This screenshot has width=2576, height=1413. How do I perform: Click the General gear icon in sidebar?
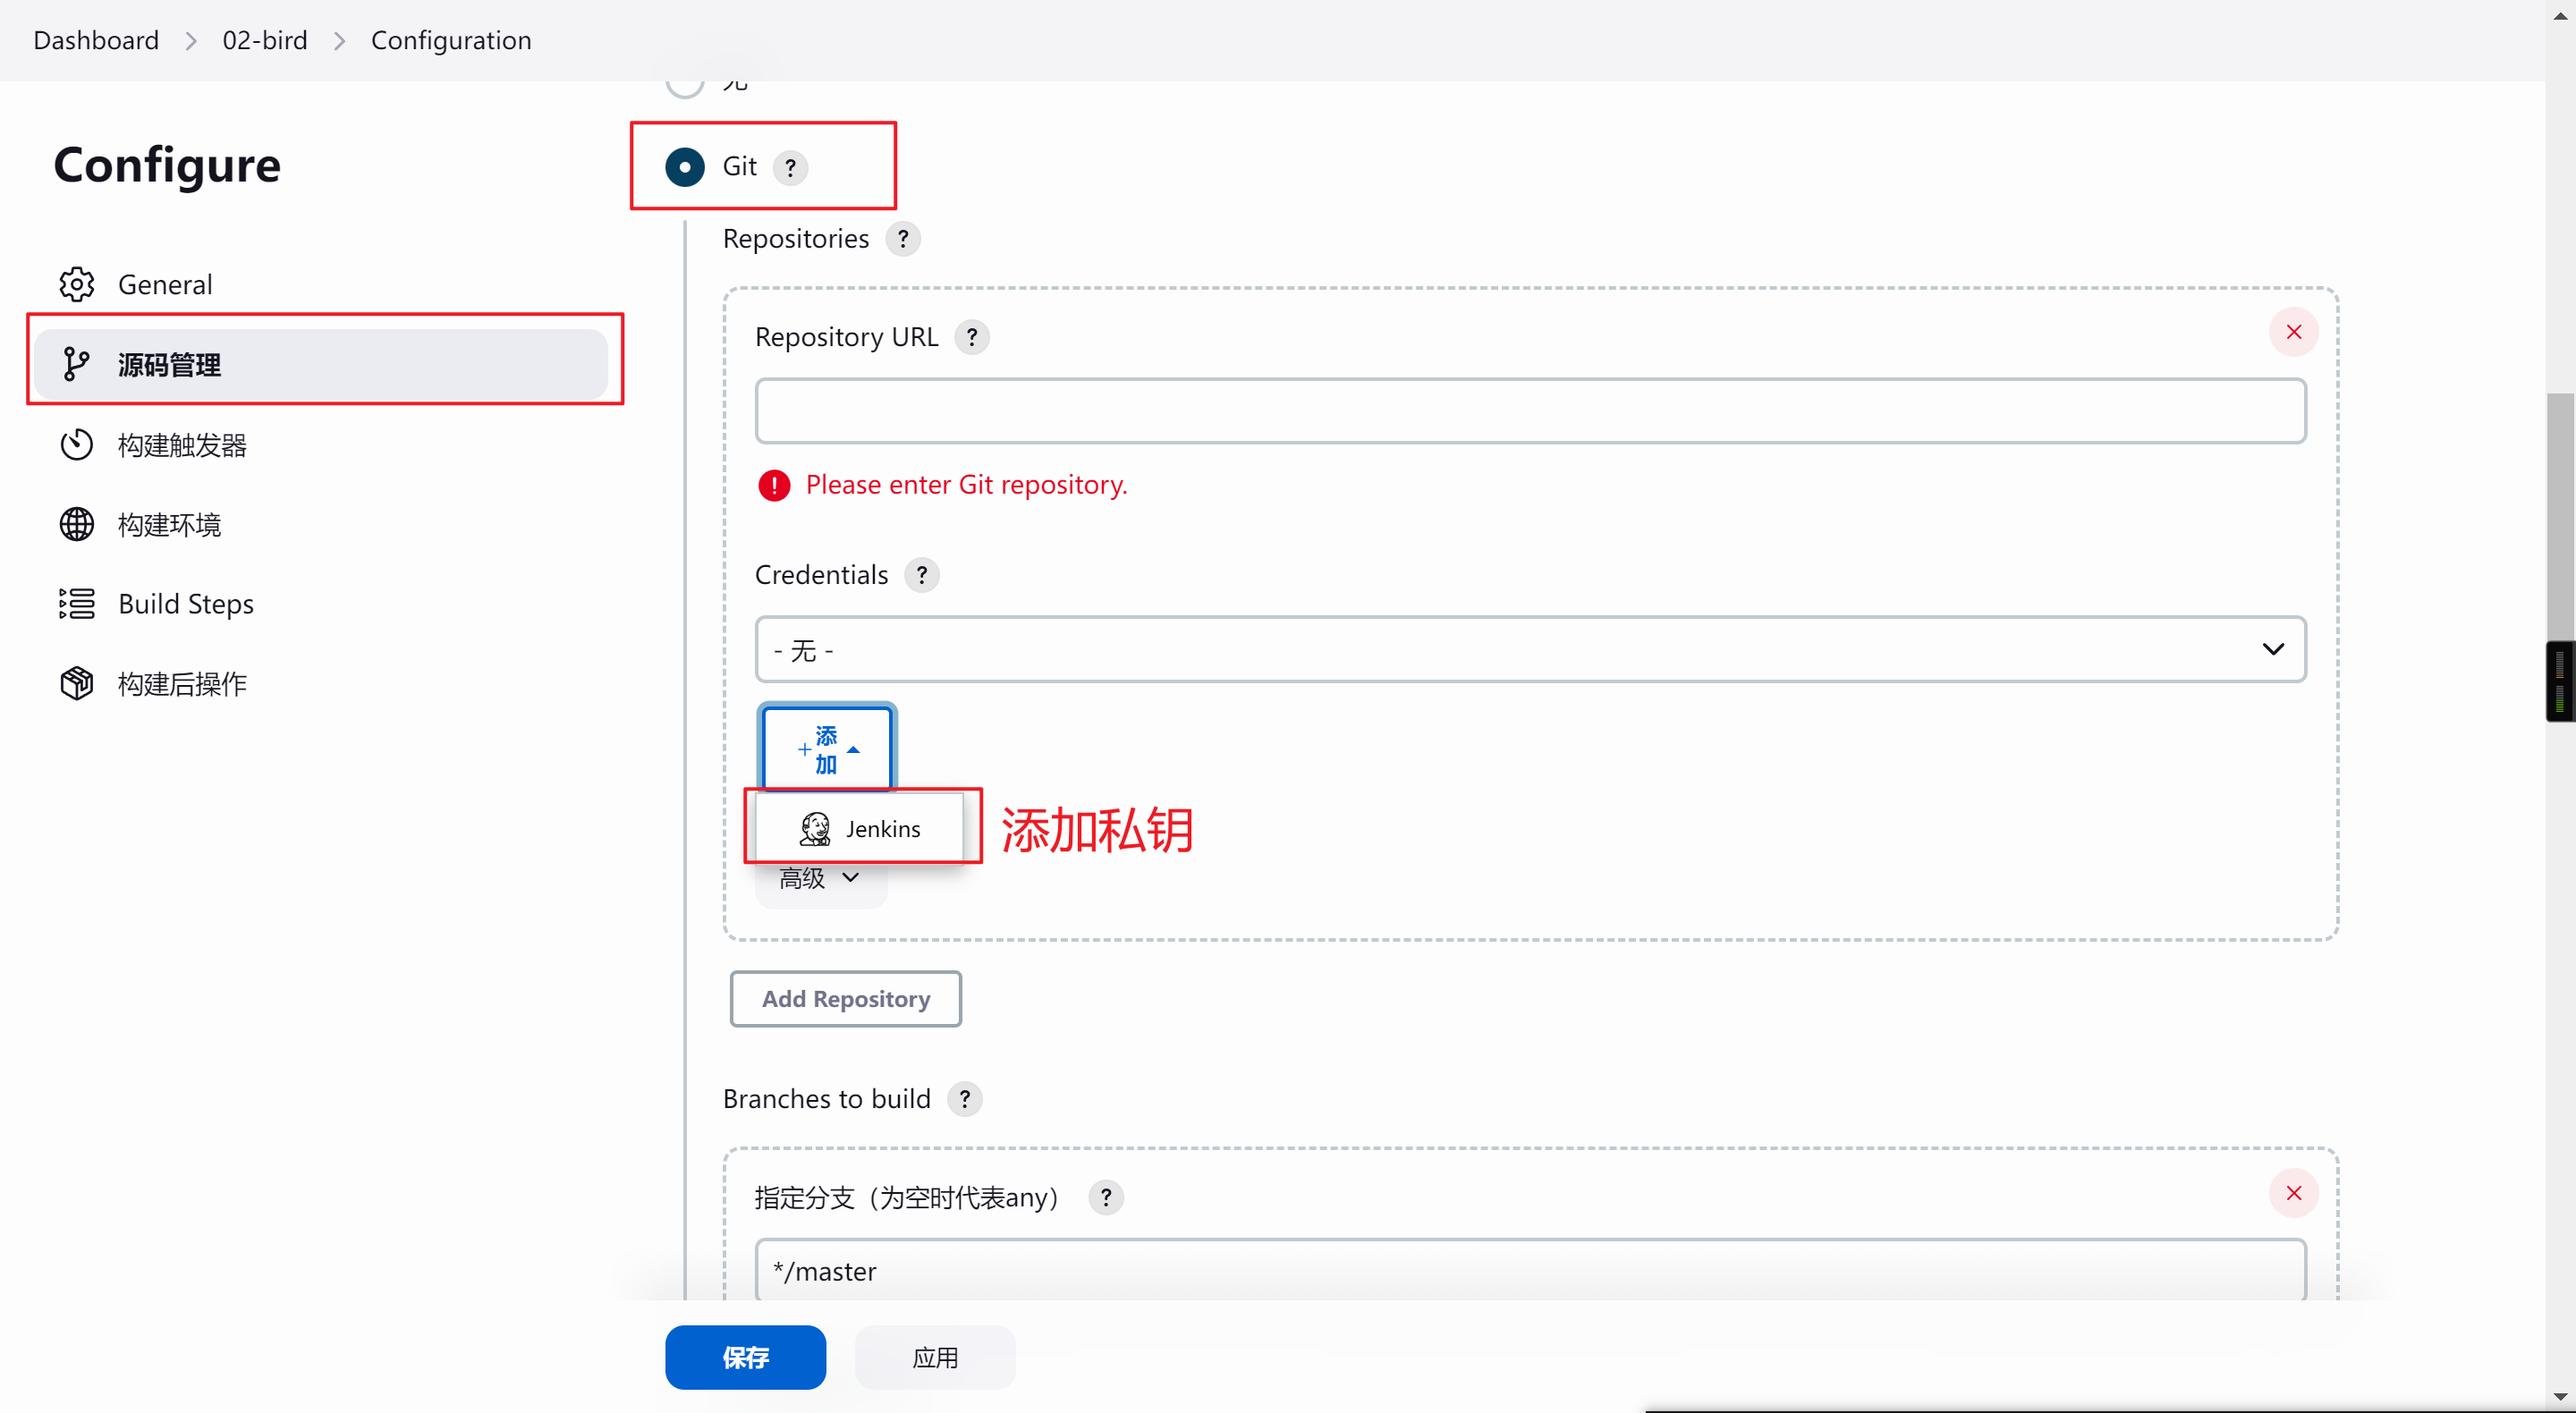[x=76, y=284]
